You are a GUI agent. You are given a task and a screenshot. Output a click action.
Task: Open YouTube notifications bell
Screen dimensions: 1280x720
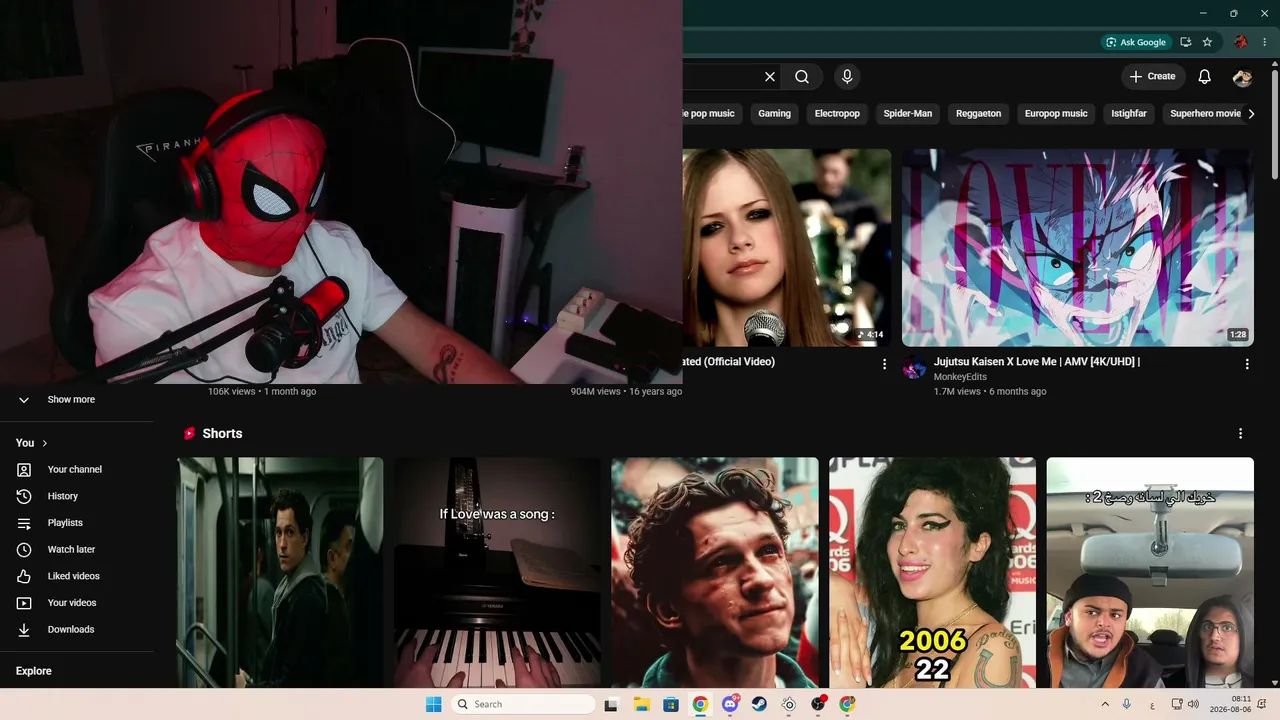pyautogui.click(x=1205, y=77)
